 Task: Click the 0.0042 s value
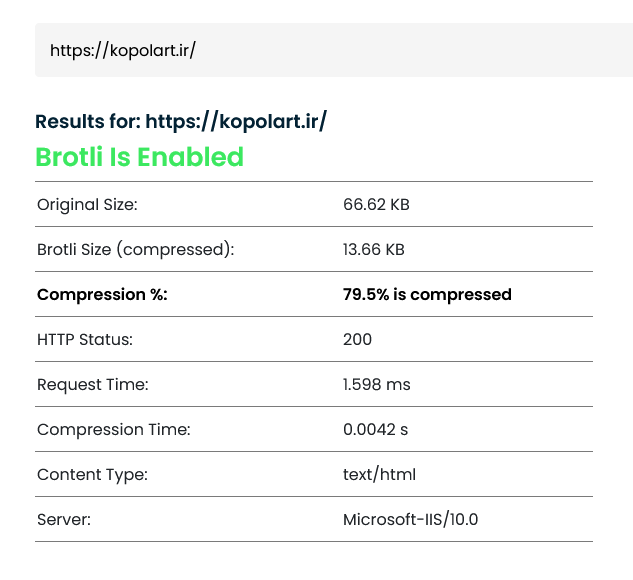click(375, 429)
